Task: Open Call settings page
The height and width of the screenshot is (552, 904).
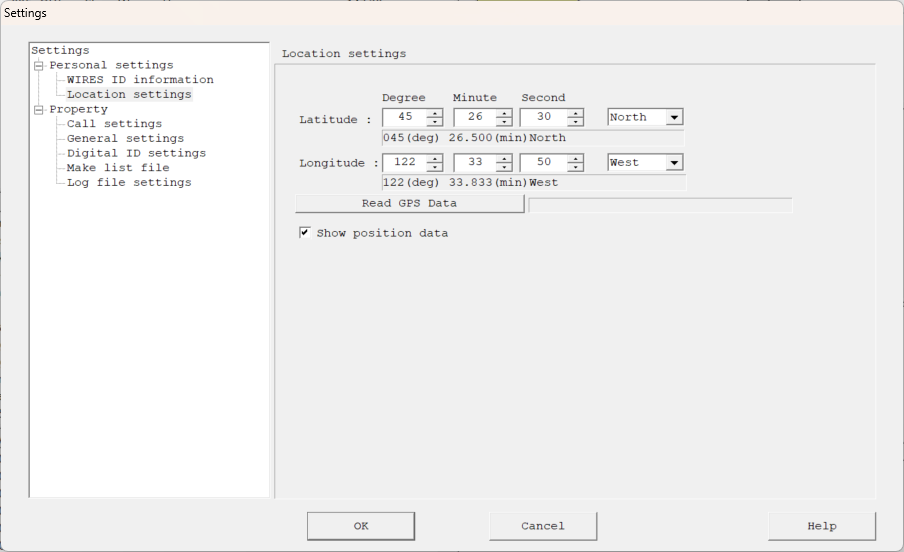Action: [x=114, y=124]
